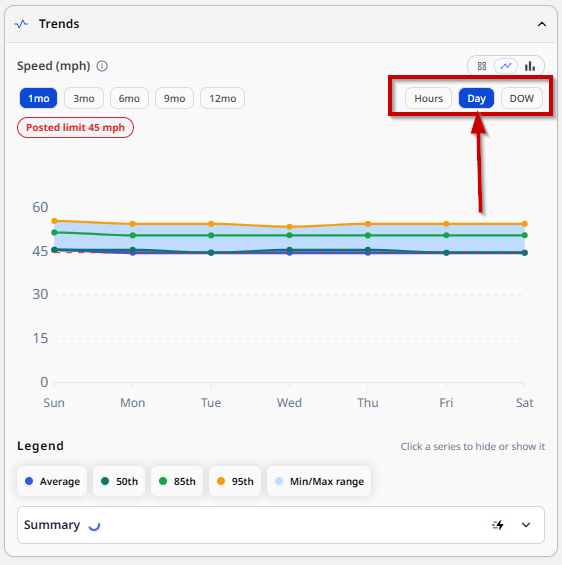Choose the 6mo range button
Screen dimensions: 562x565
coord(129,98)
